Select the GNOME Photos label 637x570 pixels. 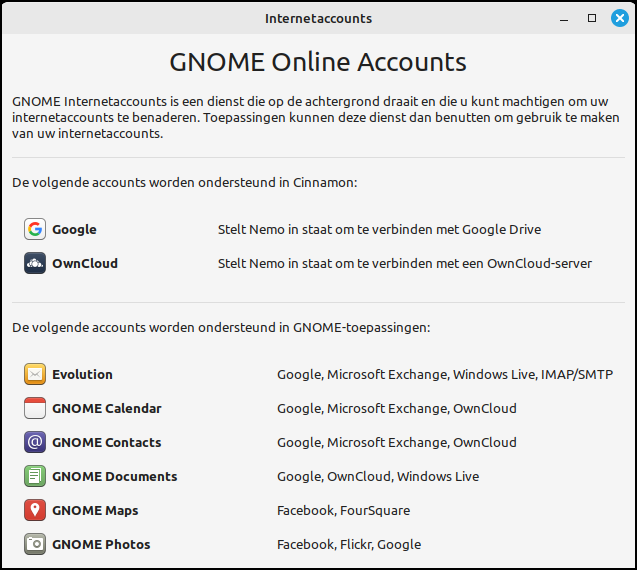pos(101,544)
